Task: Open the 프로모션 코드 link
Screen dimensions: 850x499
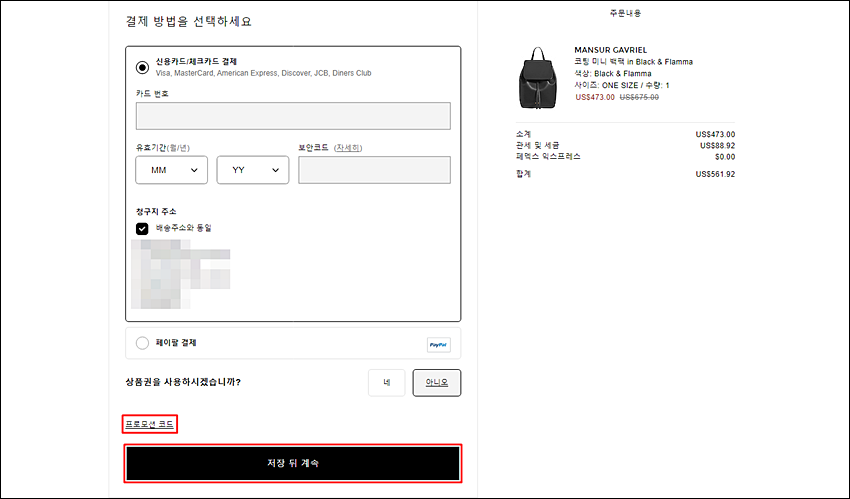Action: tap(150, 424)
